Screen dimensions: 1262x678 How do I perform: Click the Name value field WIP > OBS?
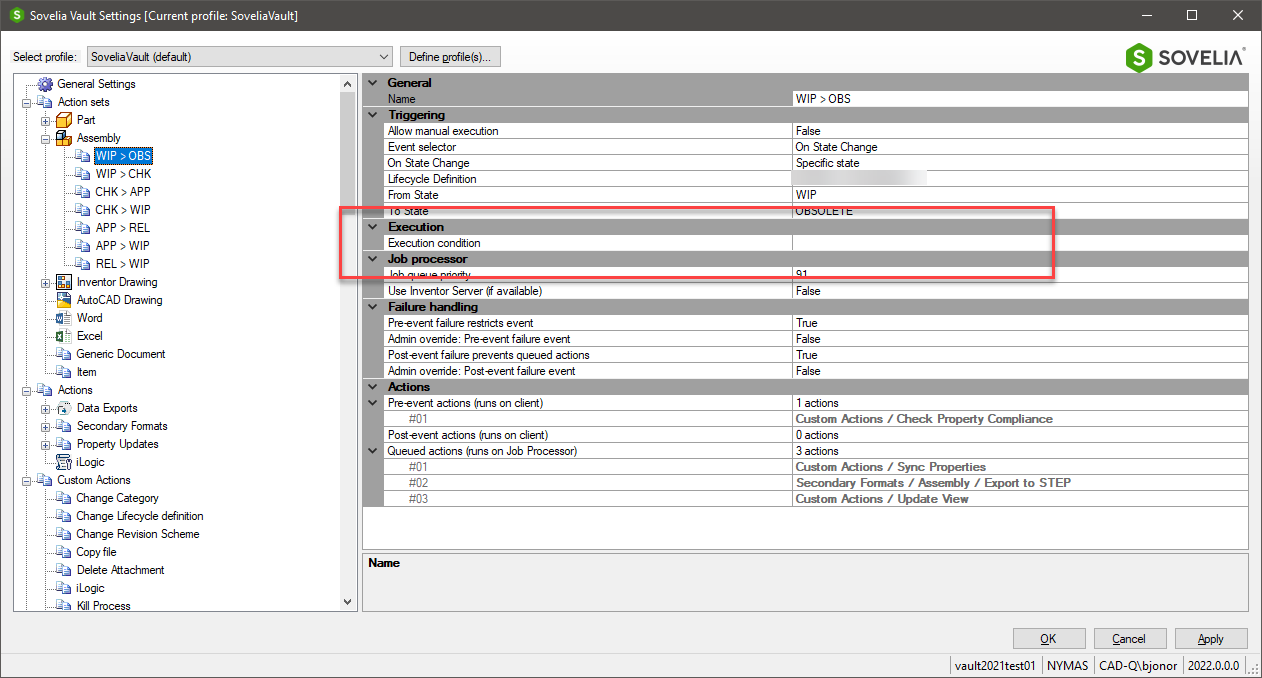pos(1020,99)
